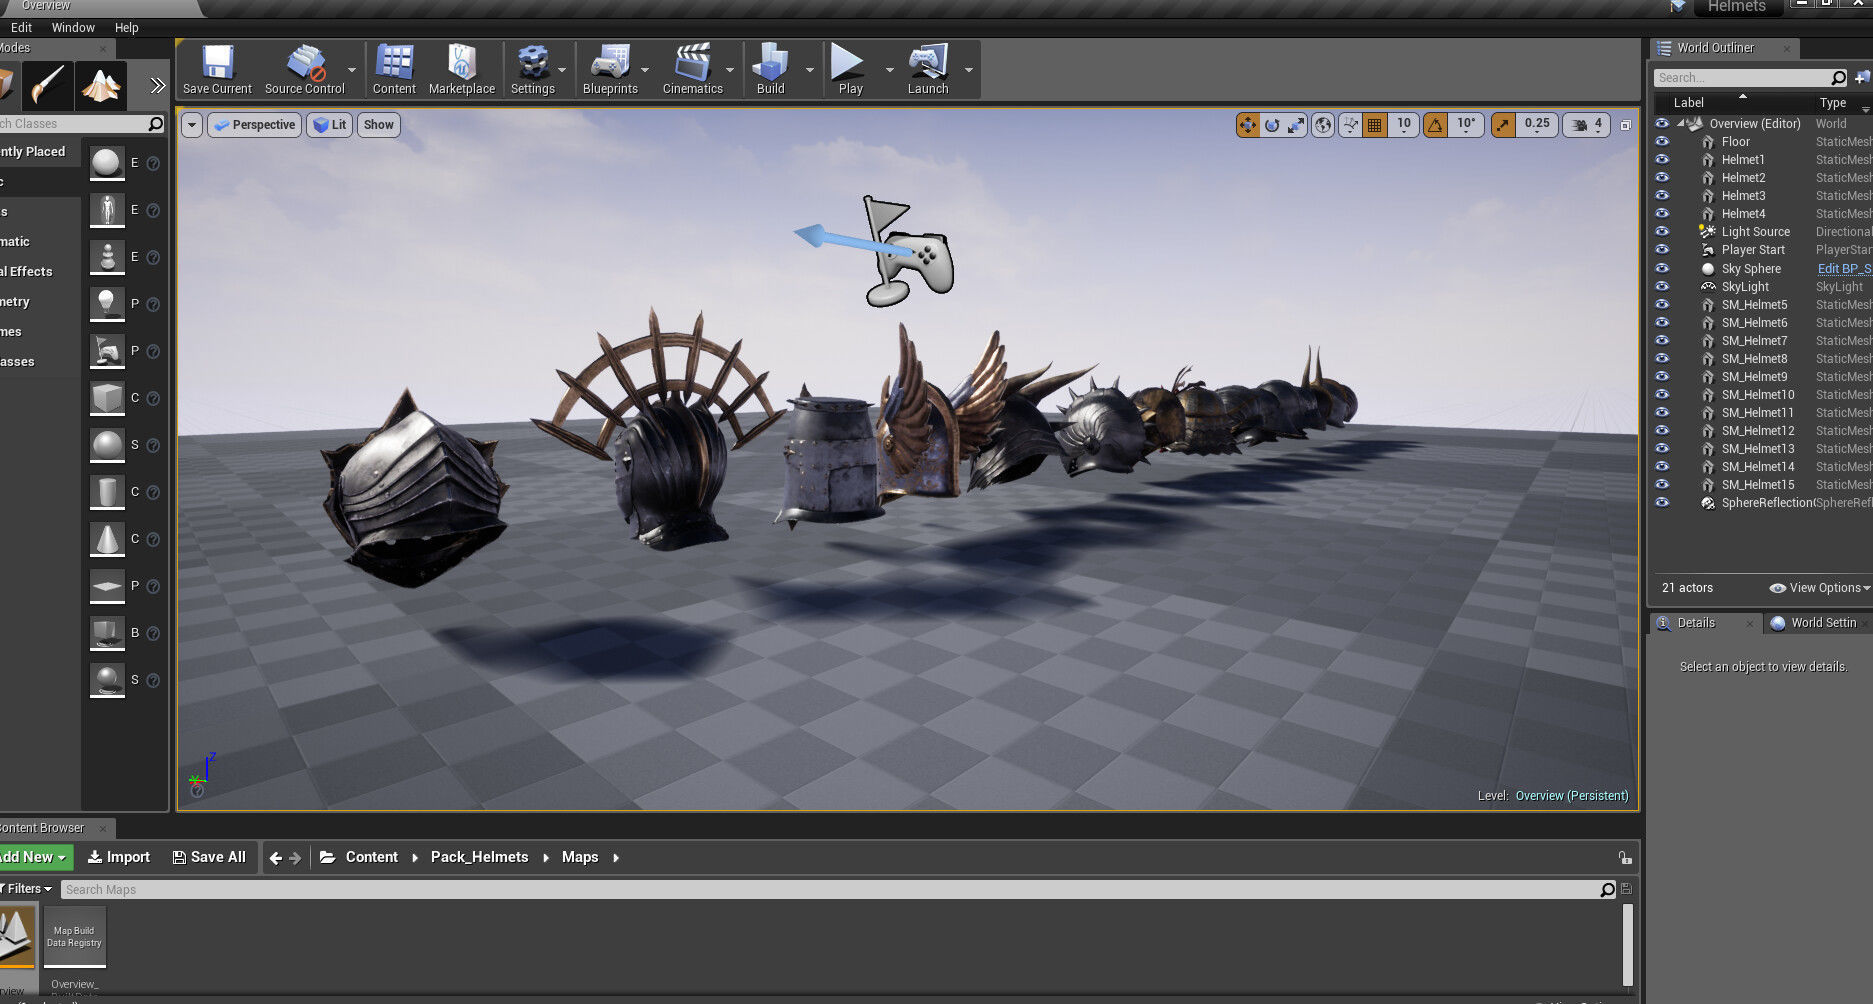This screenshot has height=1004, width=1873.
Task: Toggle grid snapping icon in viewport
Action: (x=1375, y=125)
